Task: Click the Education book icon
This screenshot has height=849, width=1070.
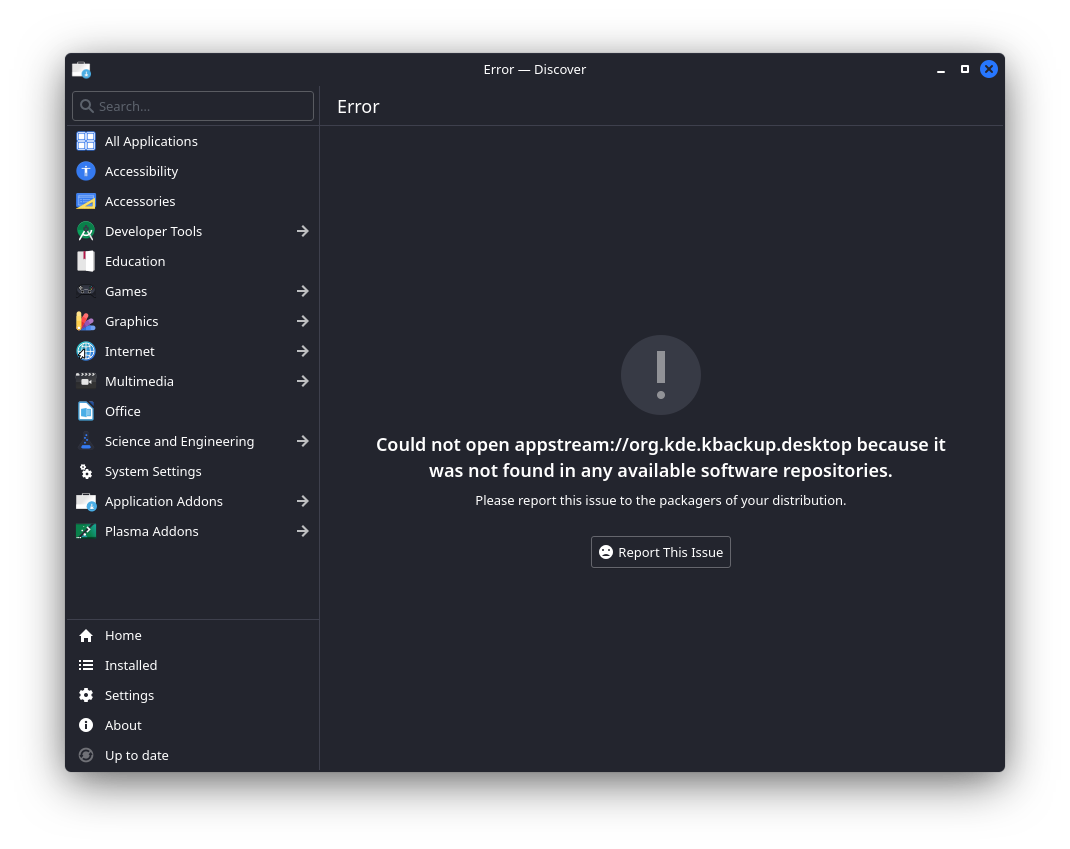Action: (x=86, y=261)
